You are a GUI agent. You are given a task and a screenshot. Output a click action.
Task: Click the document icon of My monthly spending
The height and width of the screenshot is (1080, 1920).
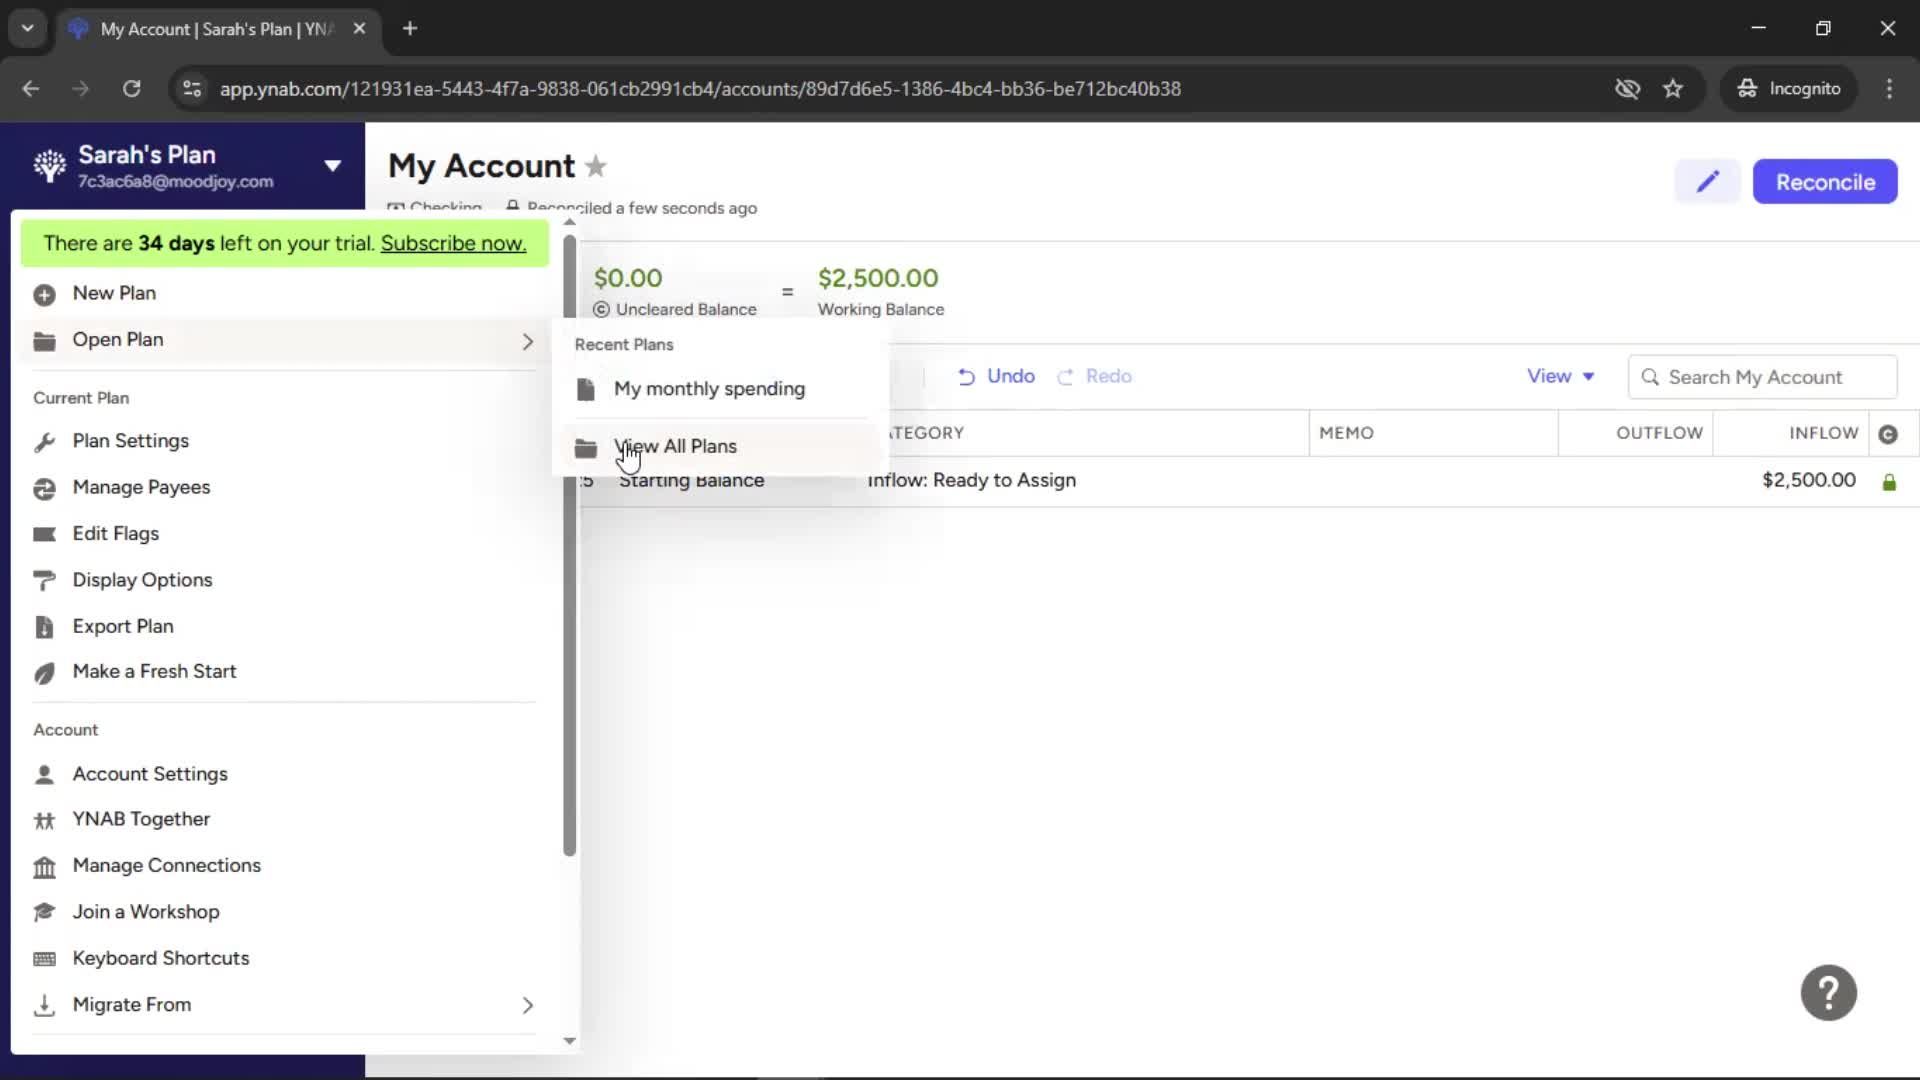[586, 389]
